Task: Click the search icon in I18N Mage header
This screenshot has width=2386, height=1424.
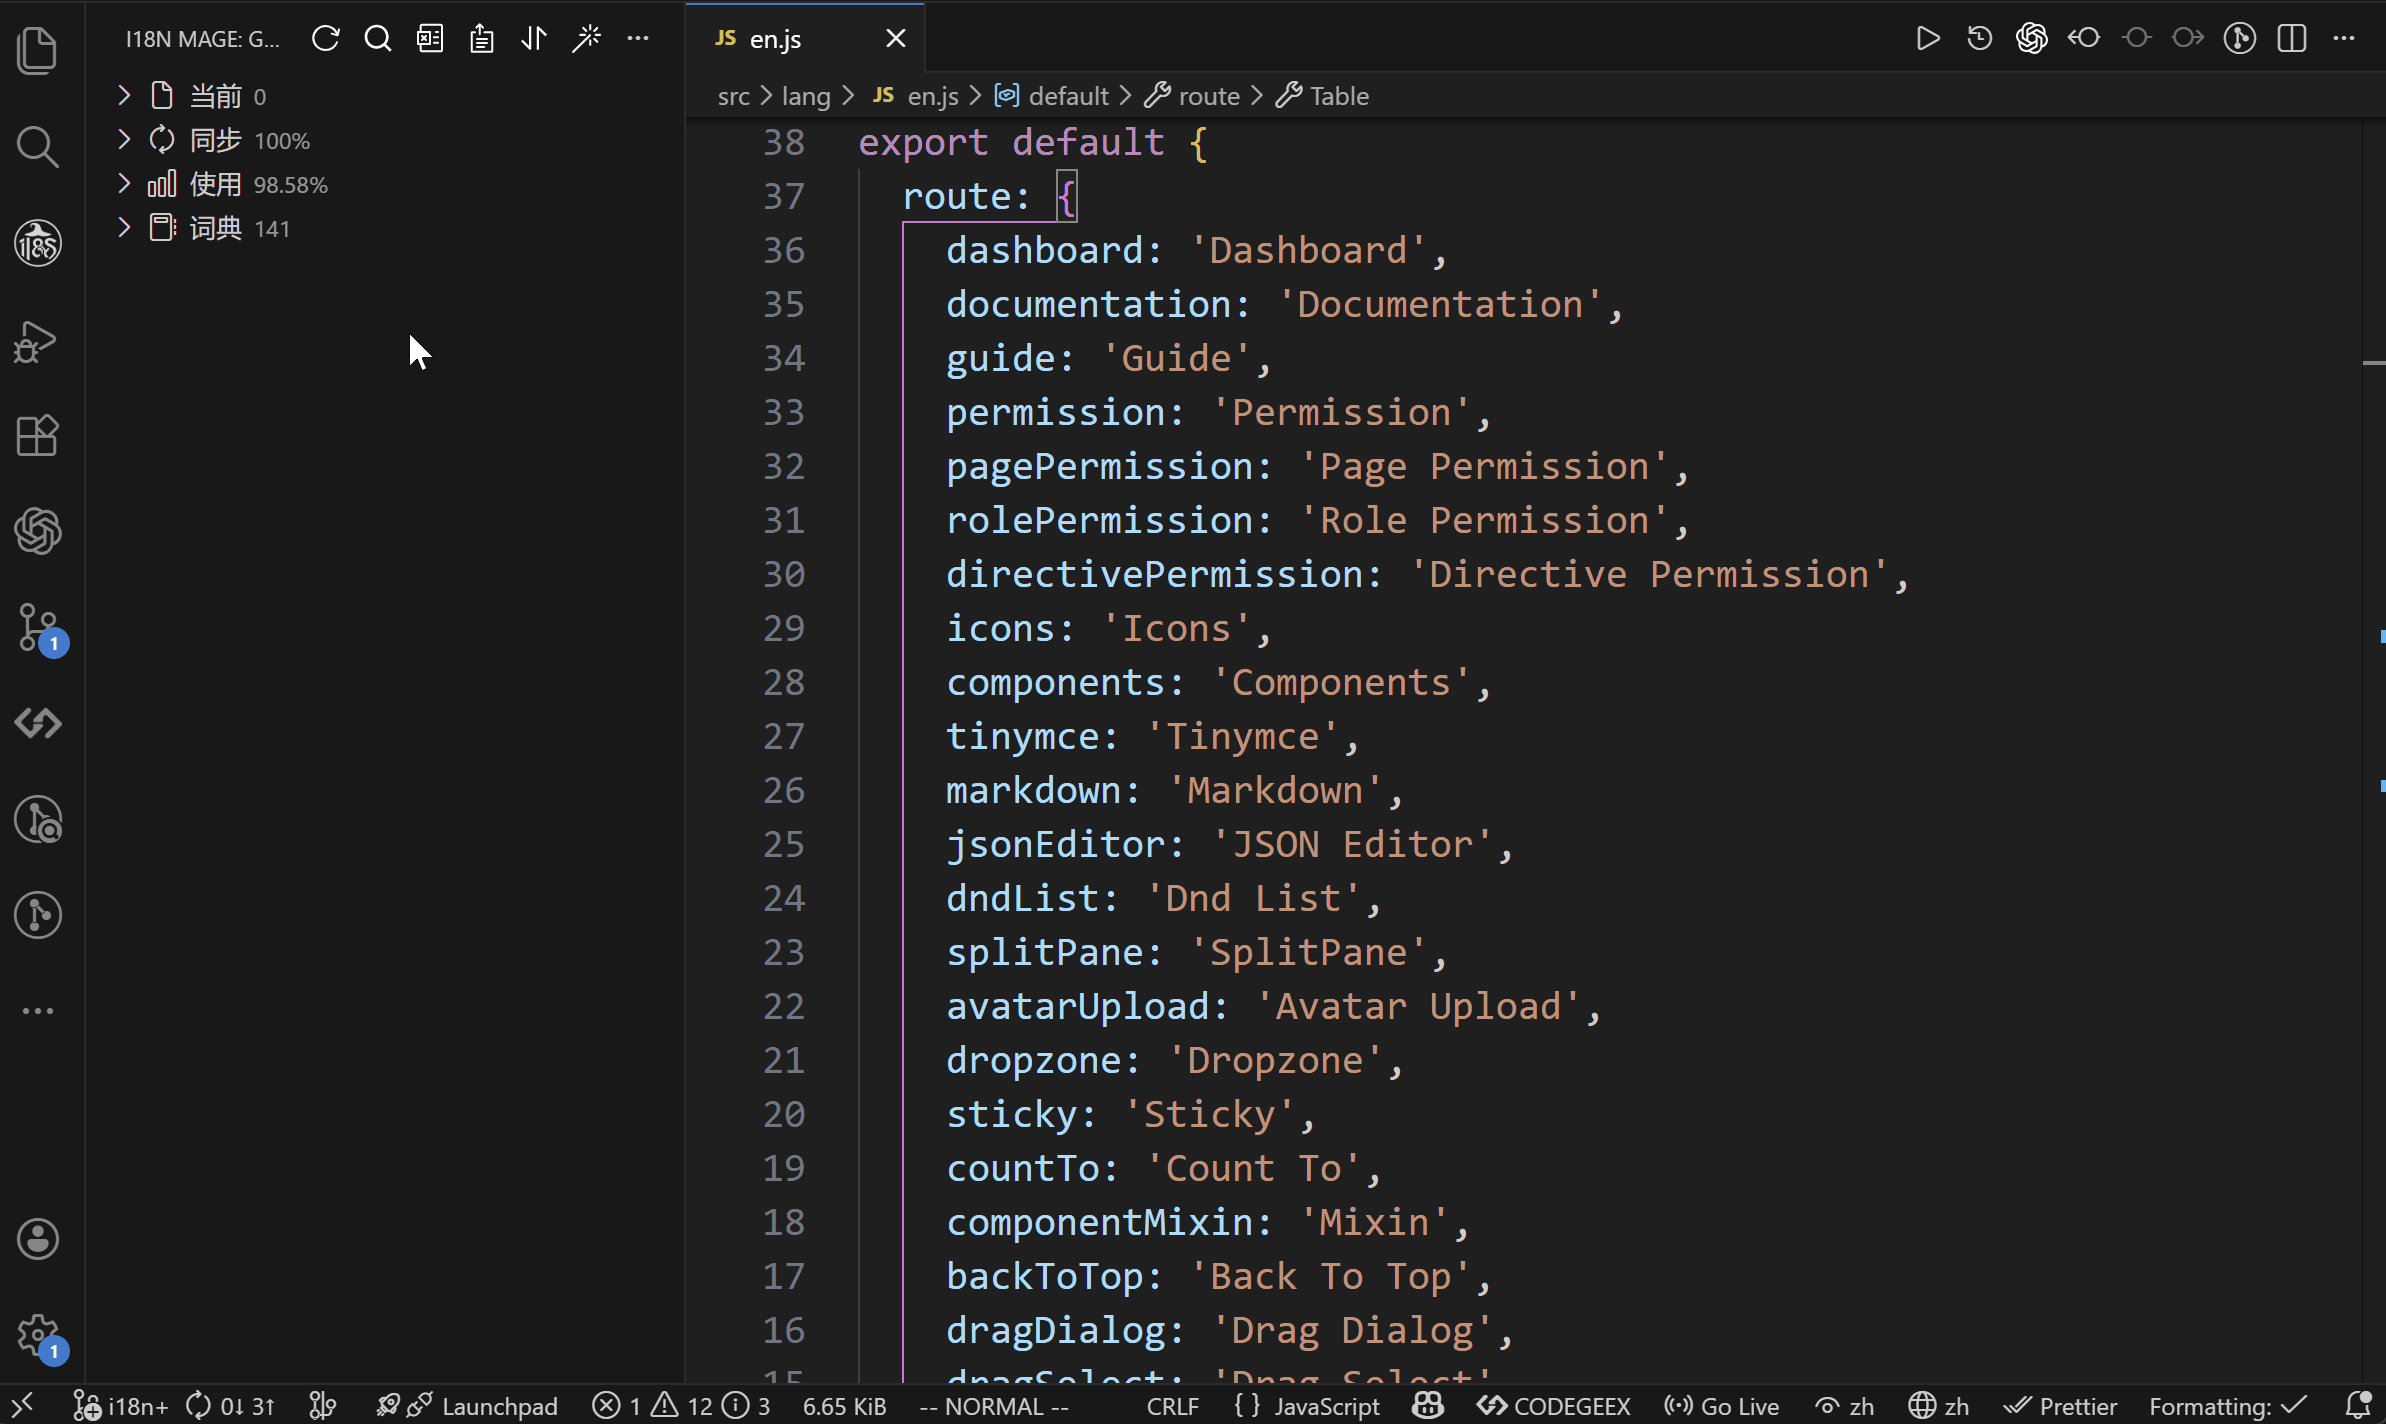Action: pos(377,39)
